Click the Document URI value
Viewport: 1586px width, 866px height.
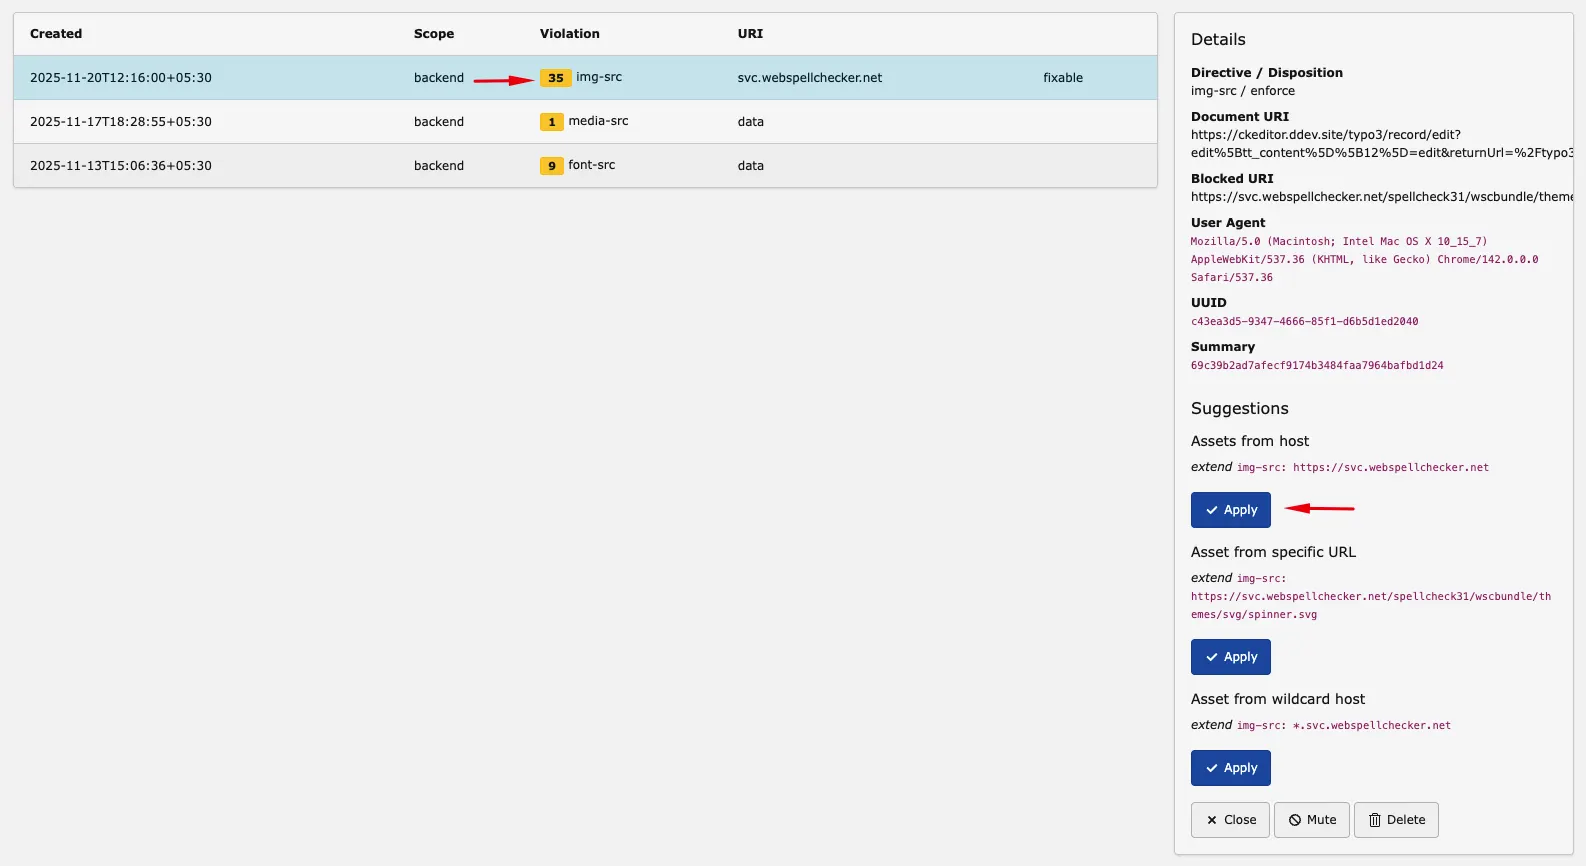coord(1382,144)
